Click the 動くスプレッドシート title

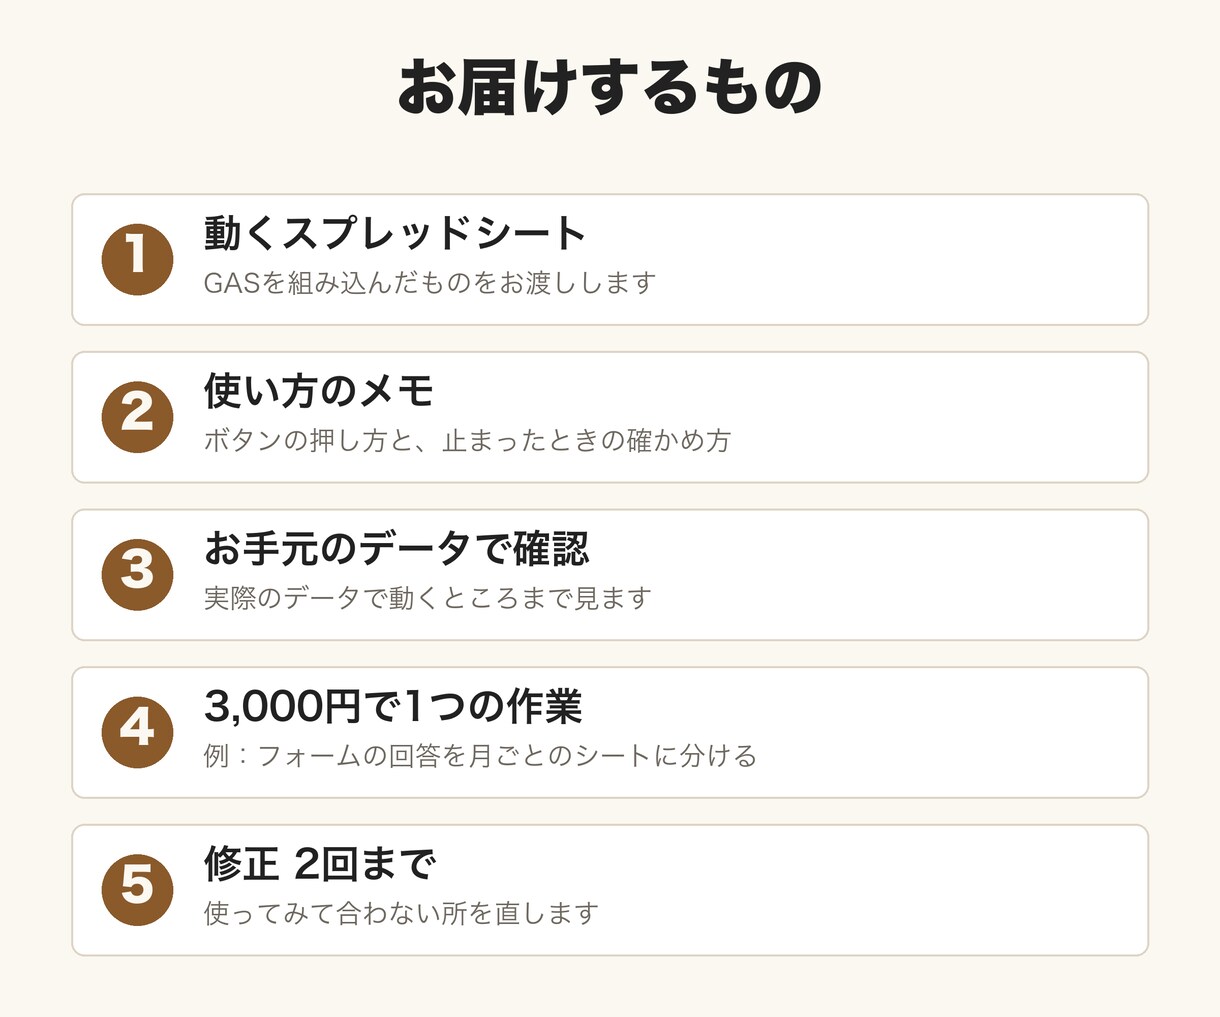click(x=395, y=233)
